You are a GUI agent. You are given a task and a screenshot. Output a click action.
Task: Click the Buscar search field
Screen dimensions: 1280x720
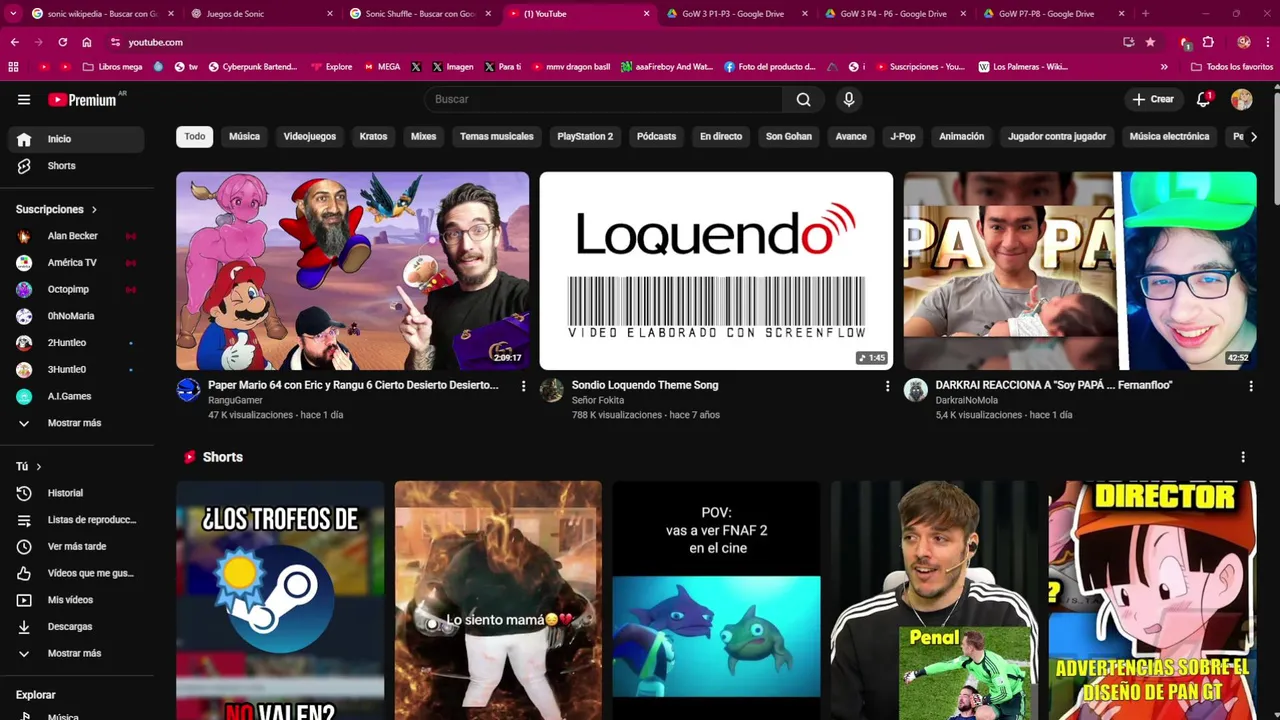(603, 99)
